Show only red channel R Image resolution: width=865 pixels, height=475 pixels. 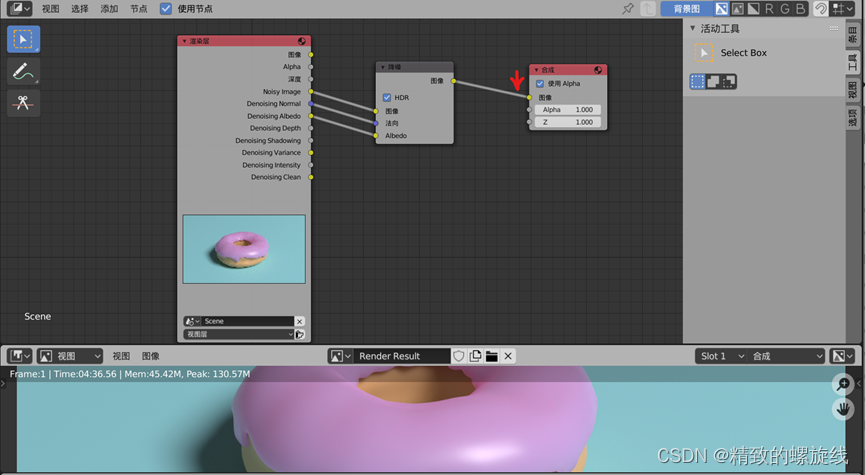coord(770,8)
